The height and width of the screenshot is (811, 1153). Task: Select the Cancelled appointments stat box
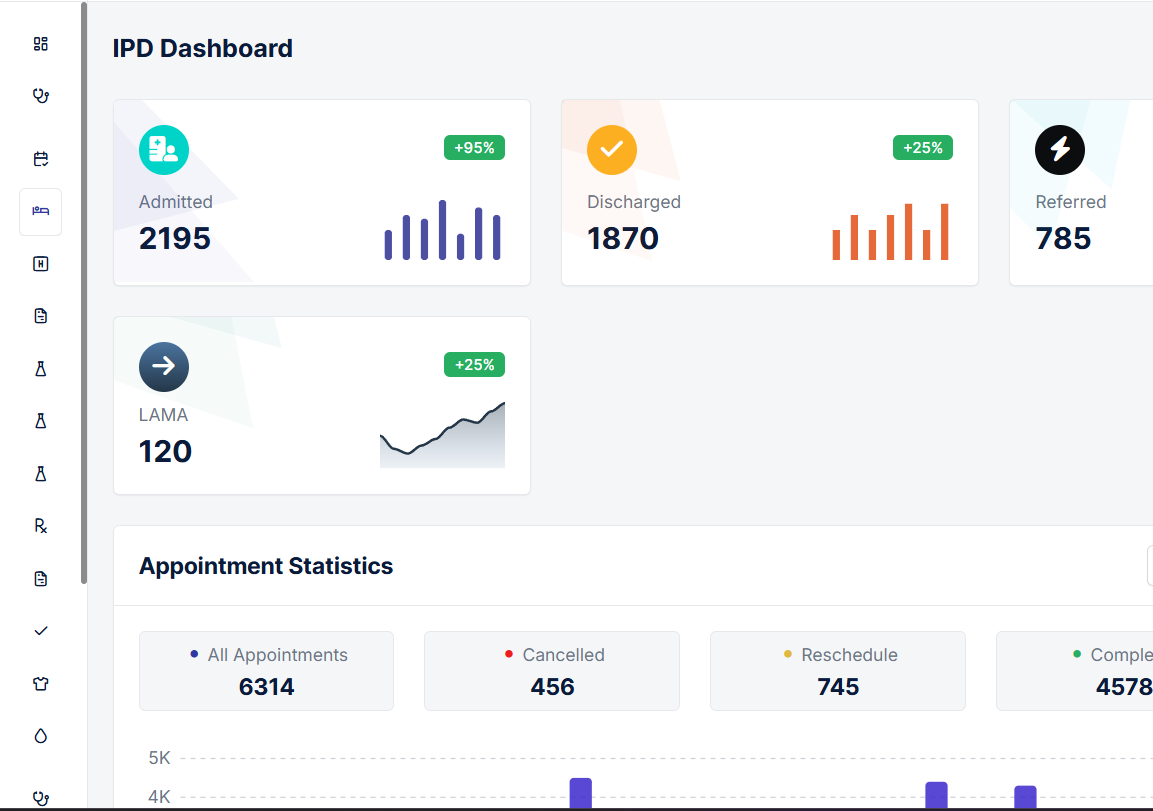[552, 671]
